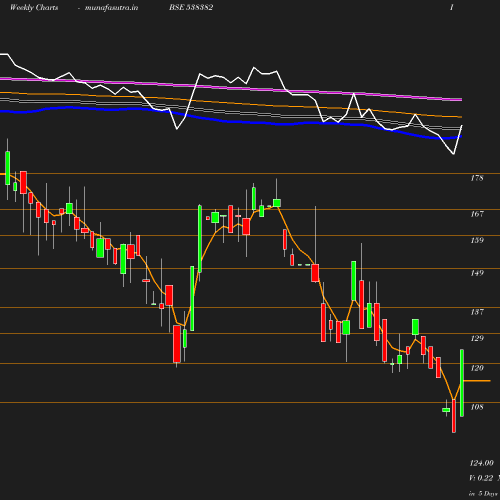This screenshot has width=500, height=500.
Task: Click the last tall green candlestick
Action: [x=462, y=383]
